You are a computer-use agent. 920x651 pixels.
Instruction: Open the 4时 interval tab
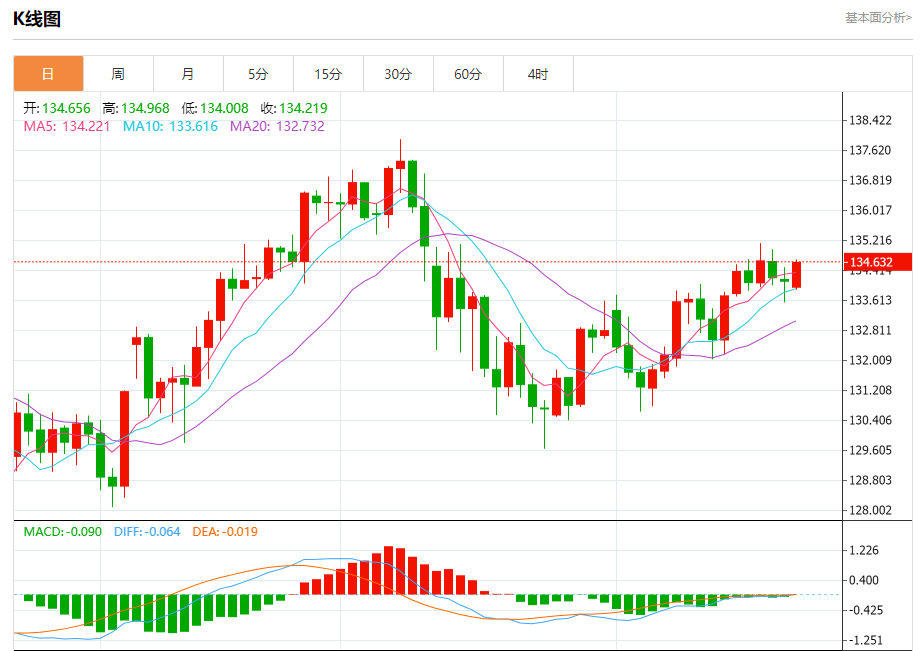tap(538, 74)
